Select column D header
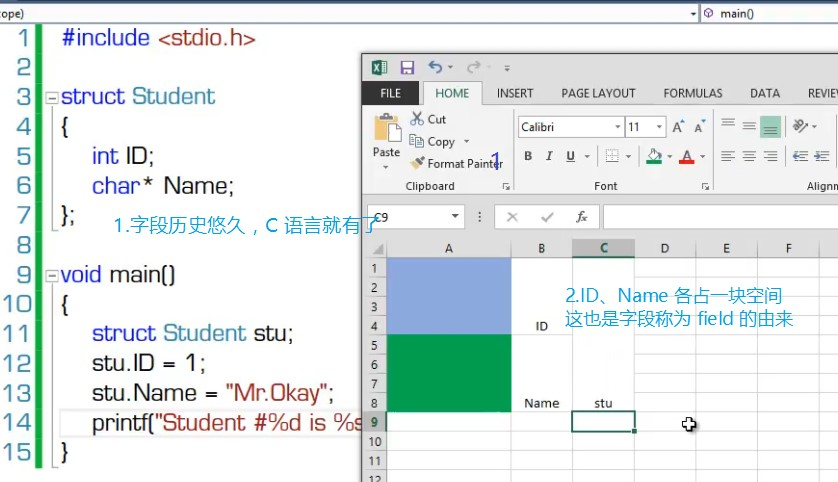This screenshot has height=482, width=838. (665, 248)
